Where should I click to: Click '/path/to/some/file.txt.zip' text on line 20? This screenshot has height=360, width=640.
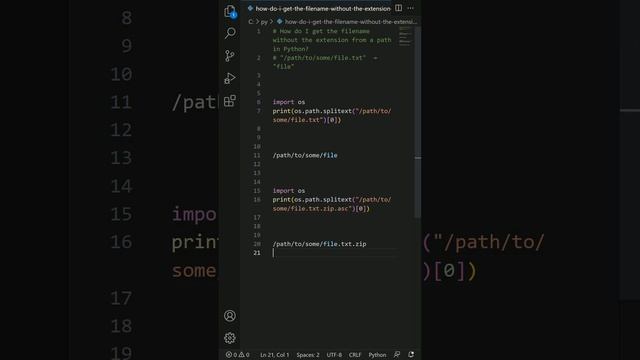pyautogui.click(x=319, y=244)
